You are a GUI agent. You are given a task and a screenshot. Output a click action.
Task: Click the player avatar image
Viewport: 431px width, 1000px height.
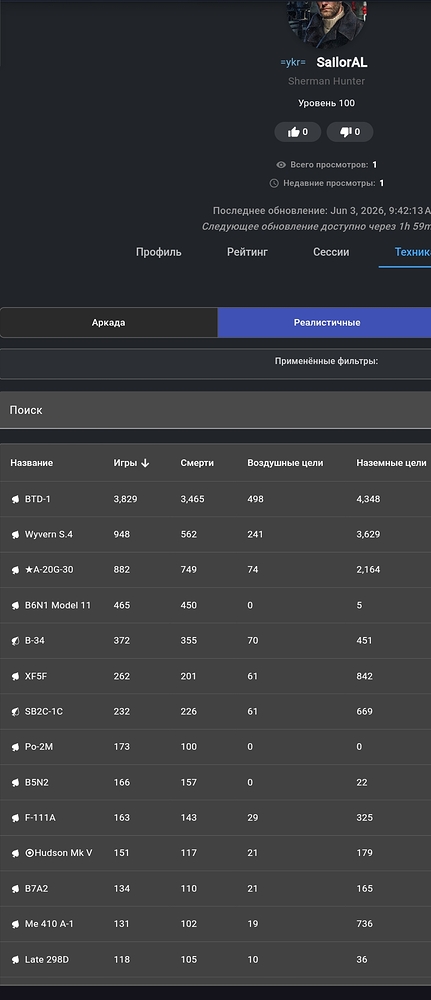(x=325, y=23)
